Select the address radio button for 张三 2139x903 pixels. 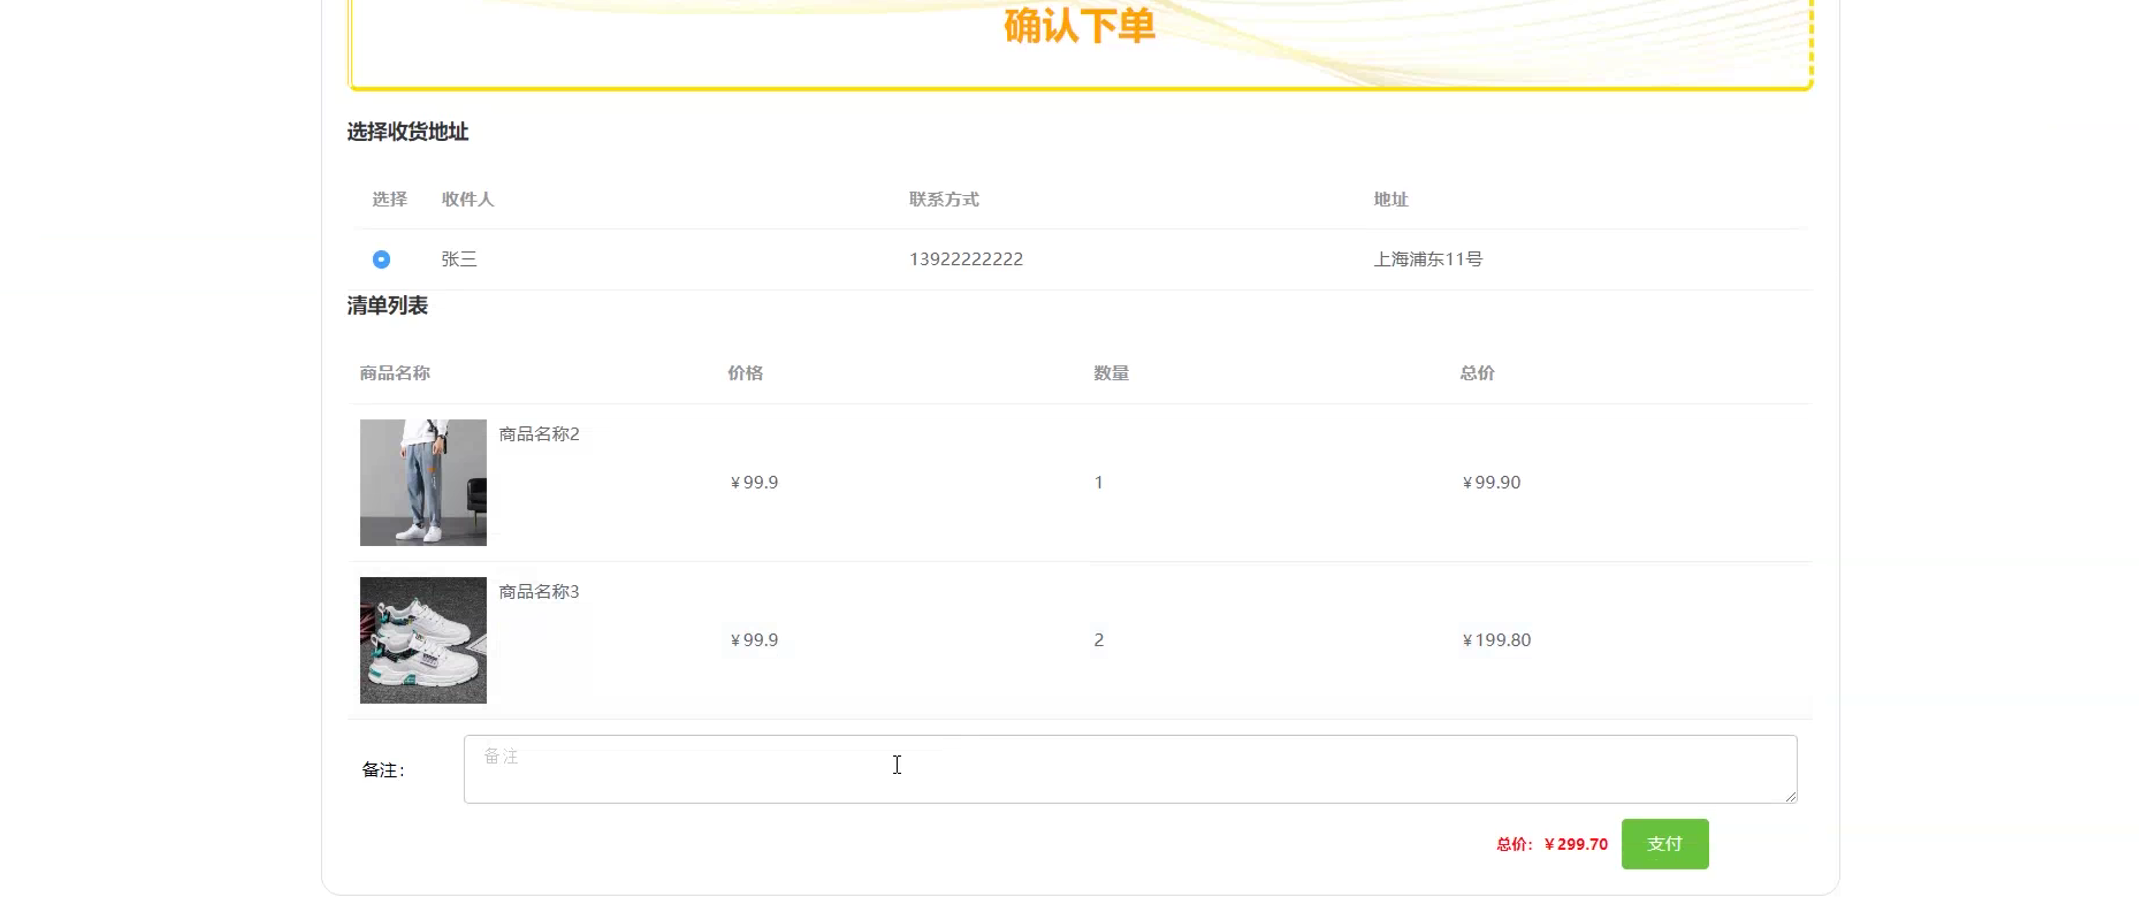[381, 259]
